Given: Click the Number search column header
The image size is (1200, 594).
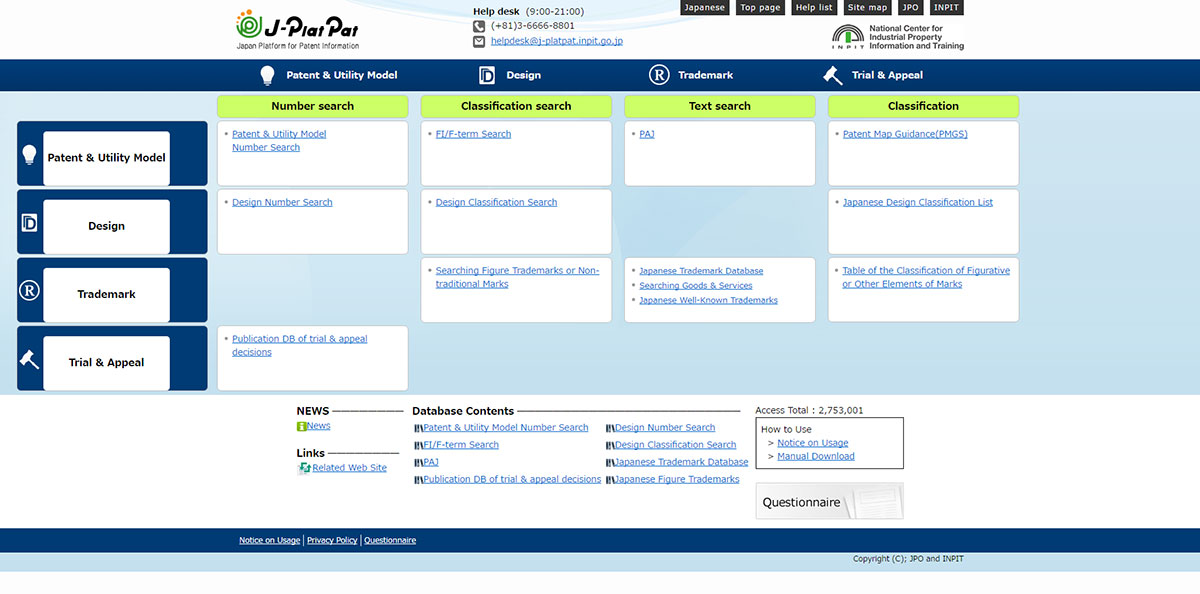Looking at the screenshot, I should point(313,106).
